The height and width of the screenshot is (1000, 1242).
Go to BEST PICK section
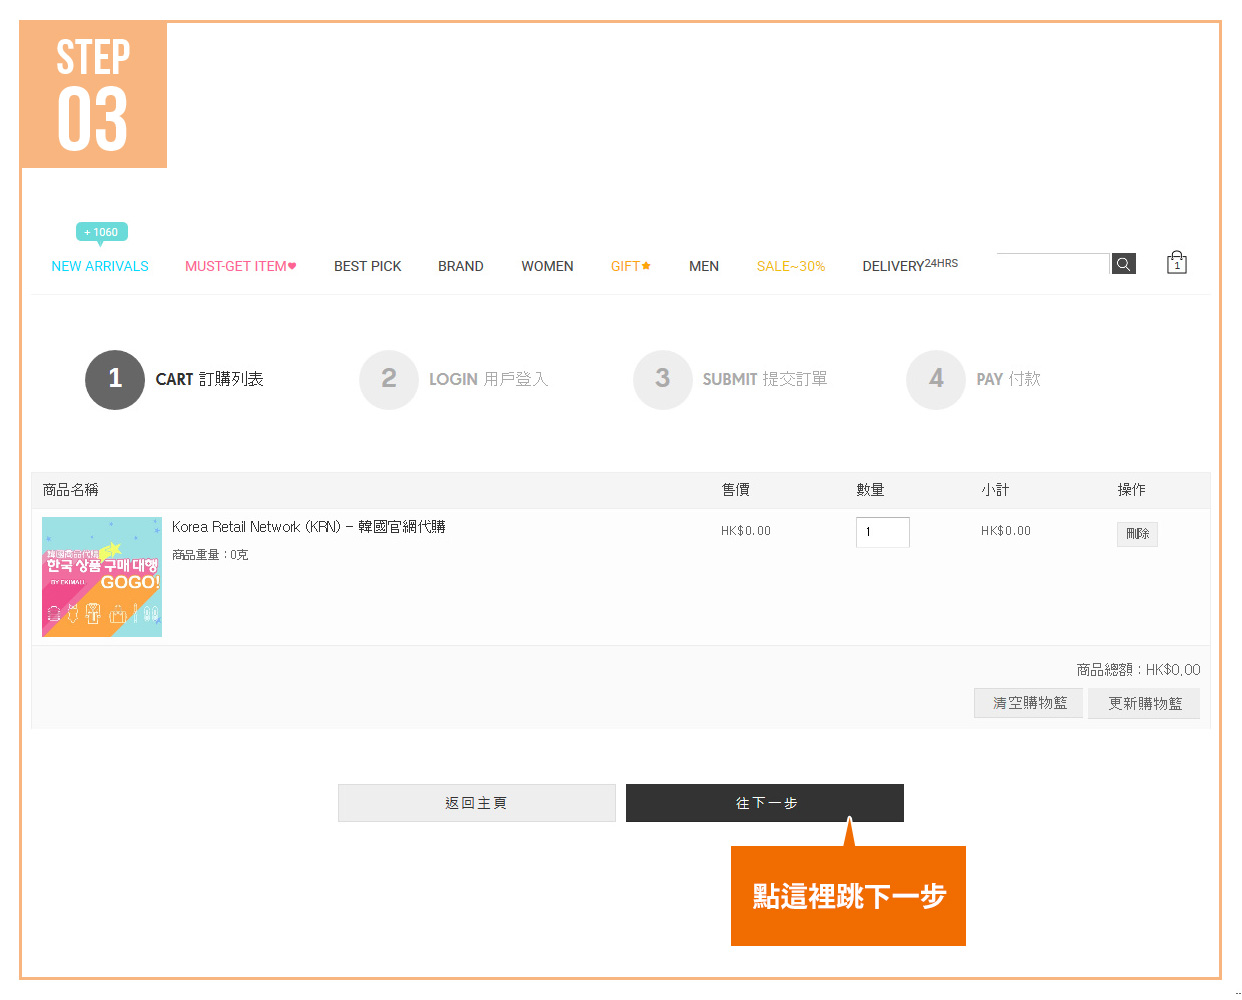tap(367, 266)
